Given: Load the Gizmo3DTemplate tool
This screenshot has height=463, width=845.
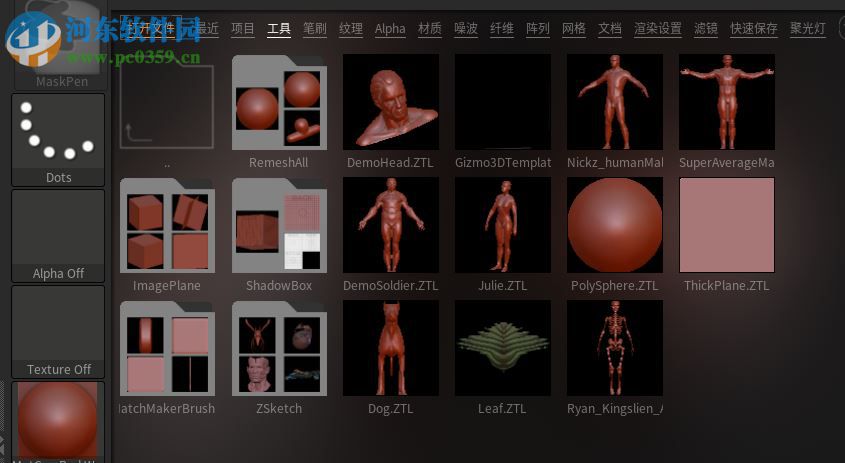Looking at the screenshot, I should click(x=503, y=102).
